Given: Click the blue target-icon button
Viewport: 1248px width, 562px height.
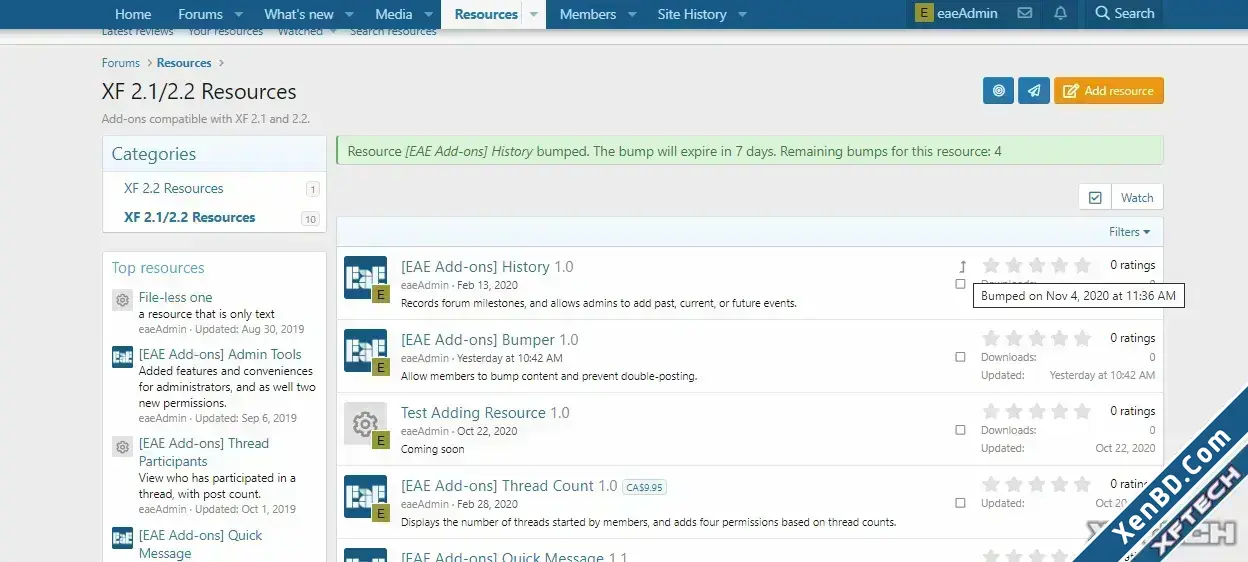Looking at the screenshot, I should (998, 91).
